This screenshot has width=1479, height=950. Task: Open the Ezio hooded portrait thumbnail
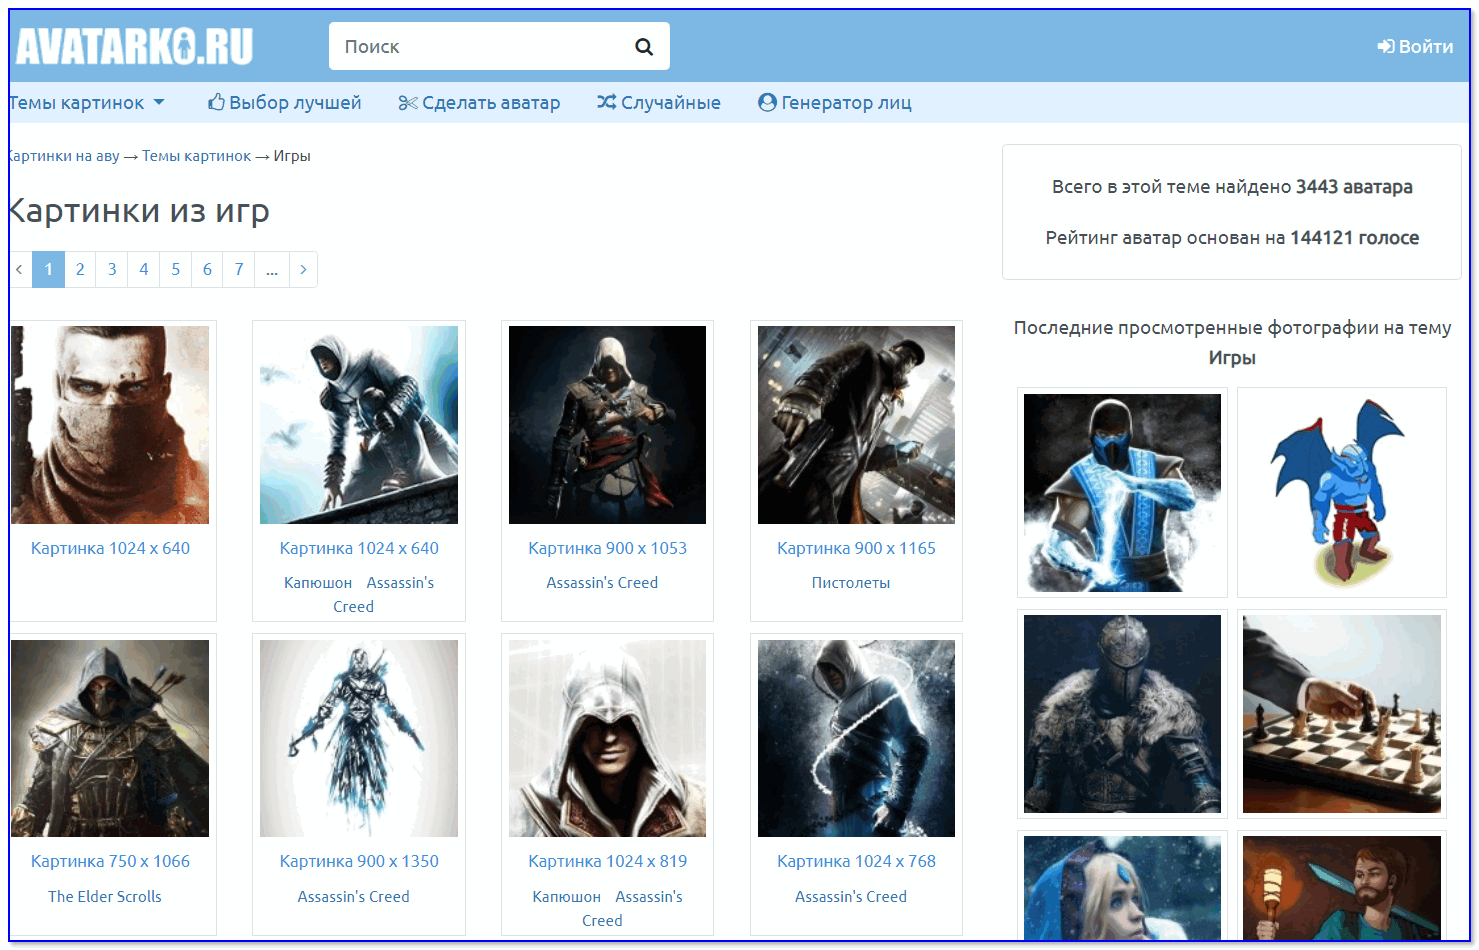(x=607, y=738)
